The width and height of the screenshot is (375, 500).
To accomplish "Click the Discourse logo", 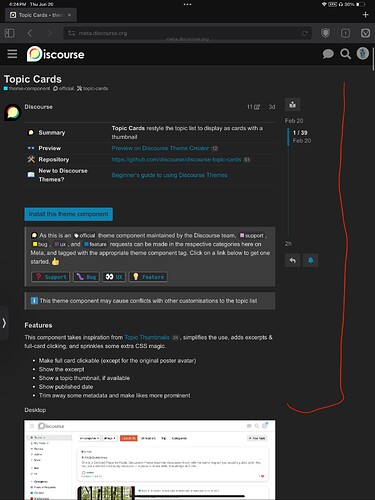I will 56,54.
